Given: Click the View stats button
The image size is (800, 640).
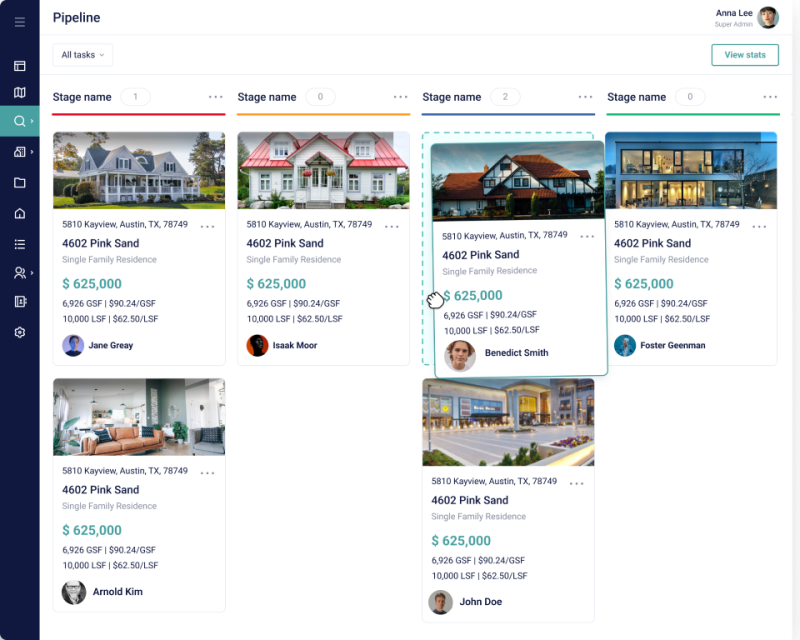Looking at the screenshot, I should click(745, 55).
